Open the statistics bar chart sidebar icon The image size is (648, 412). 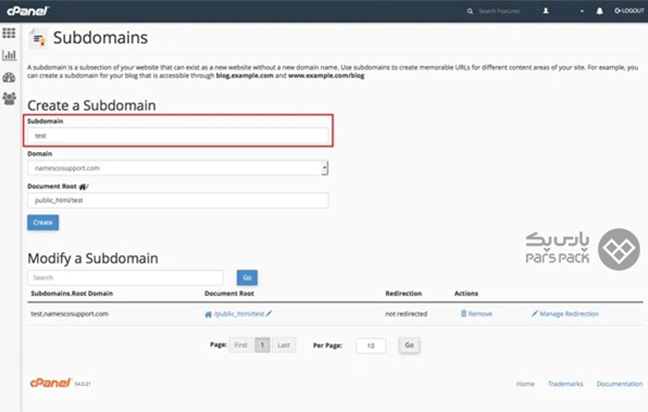(x=9, y=55)
